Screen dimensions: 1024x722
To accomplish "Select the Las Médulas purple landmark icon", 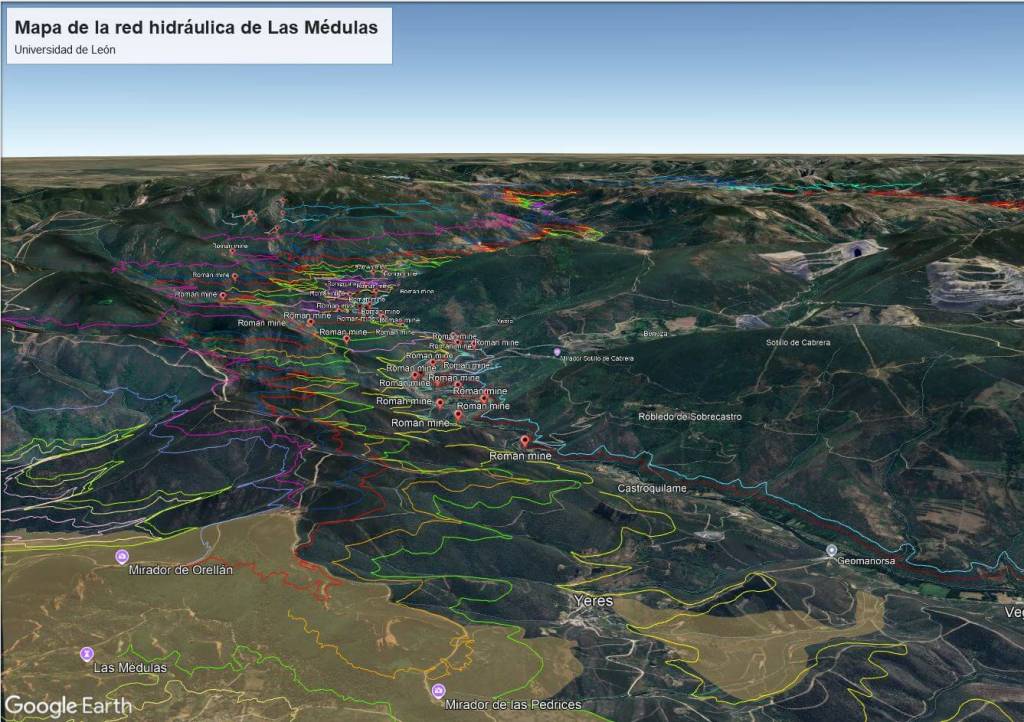I will click(x=87, y=654).
